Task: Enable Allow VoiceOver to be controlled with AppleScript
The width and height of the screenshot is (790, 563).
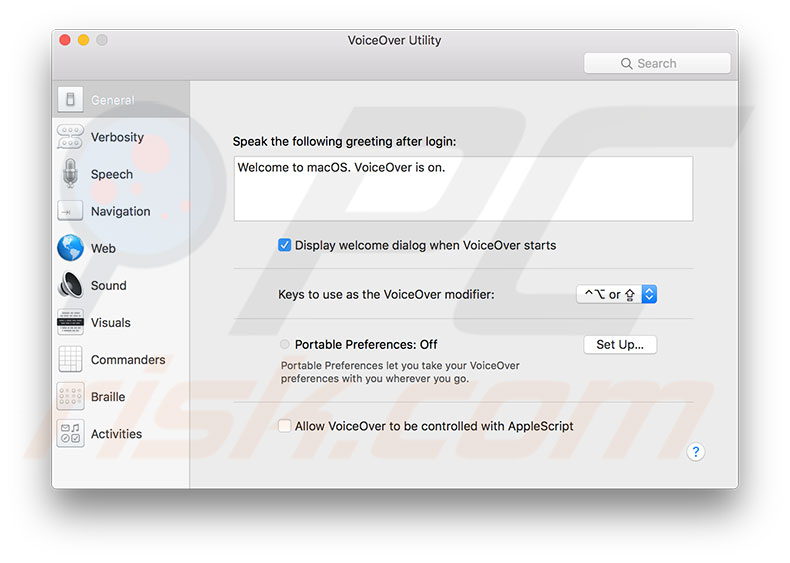Action: (284, 426)
